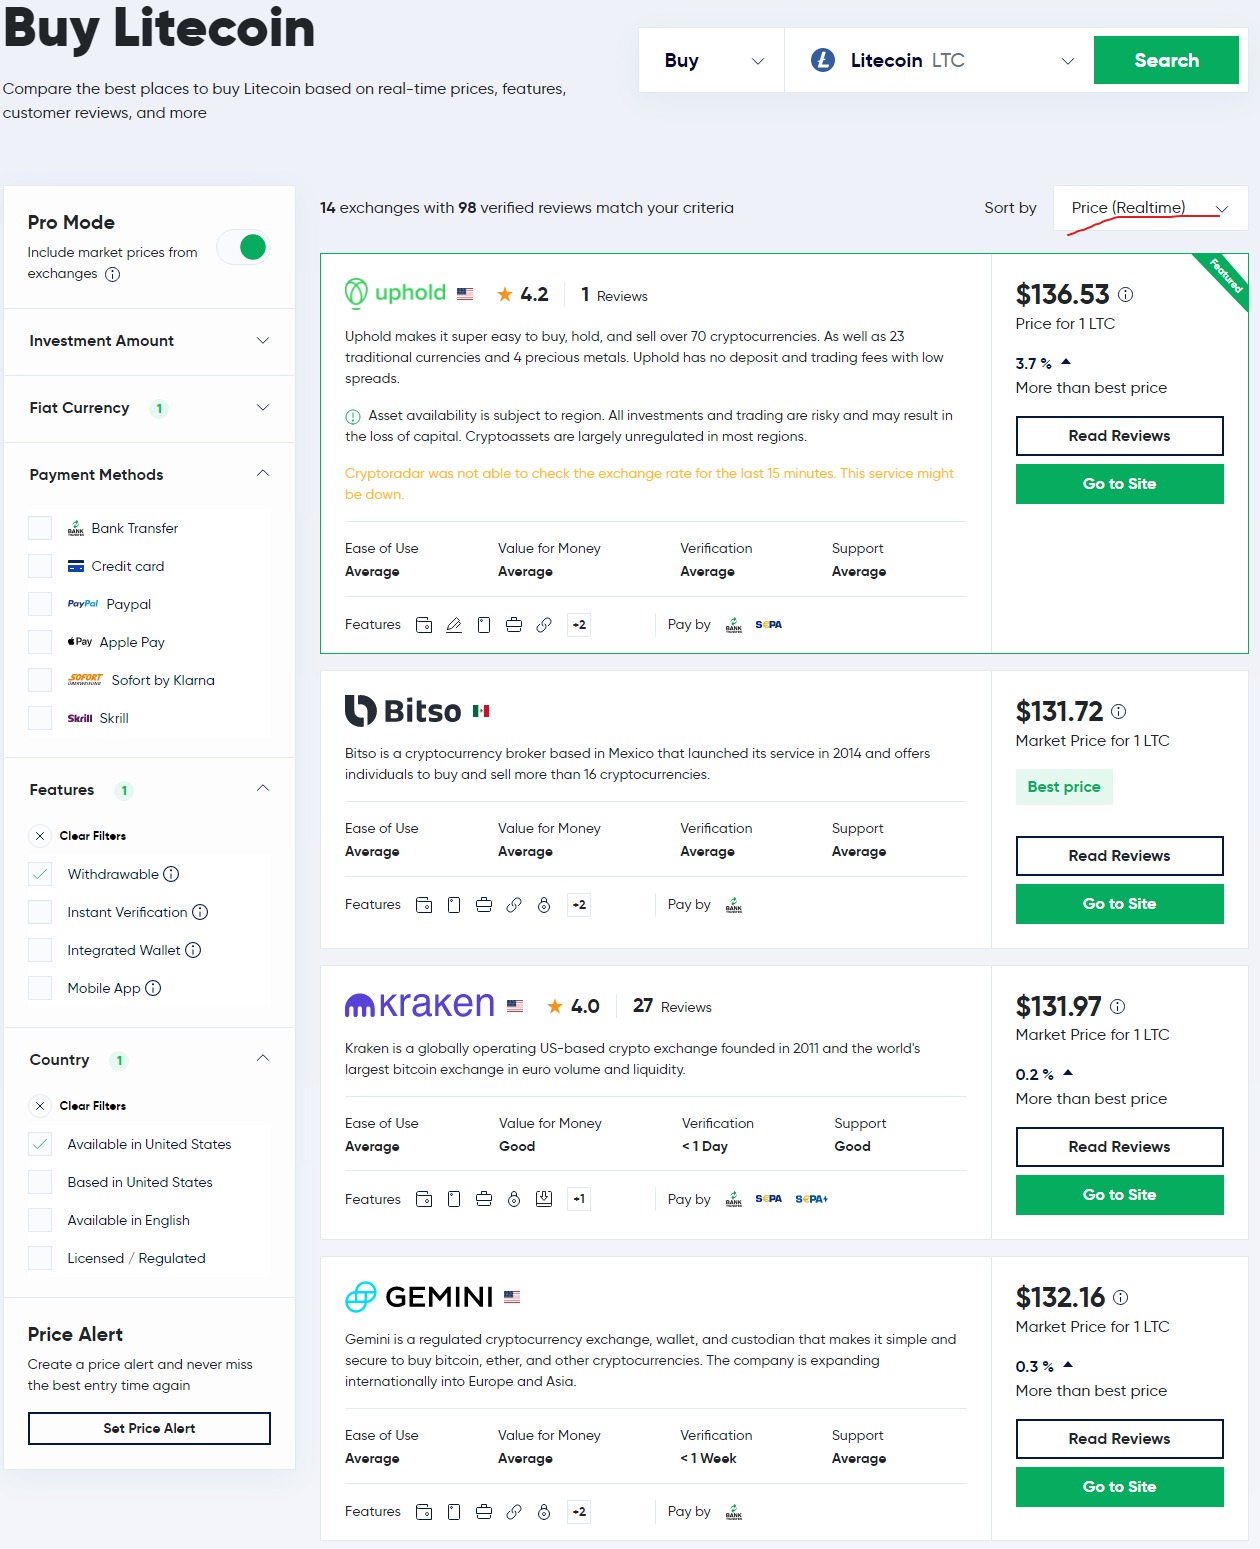Image resolution: width=1260 pixels, height=1549 pixels.
Task: Click the Set Price Alert button
Action: 149,1428
